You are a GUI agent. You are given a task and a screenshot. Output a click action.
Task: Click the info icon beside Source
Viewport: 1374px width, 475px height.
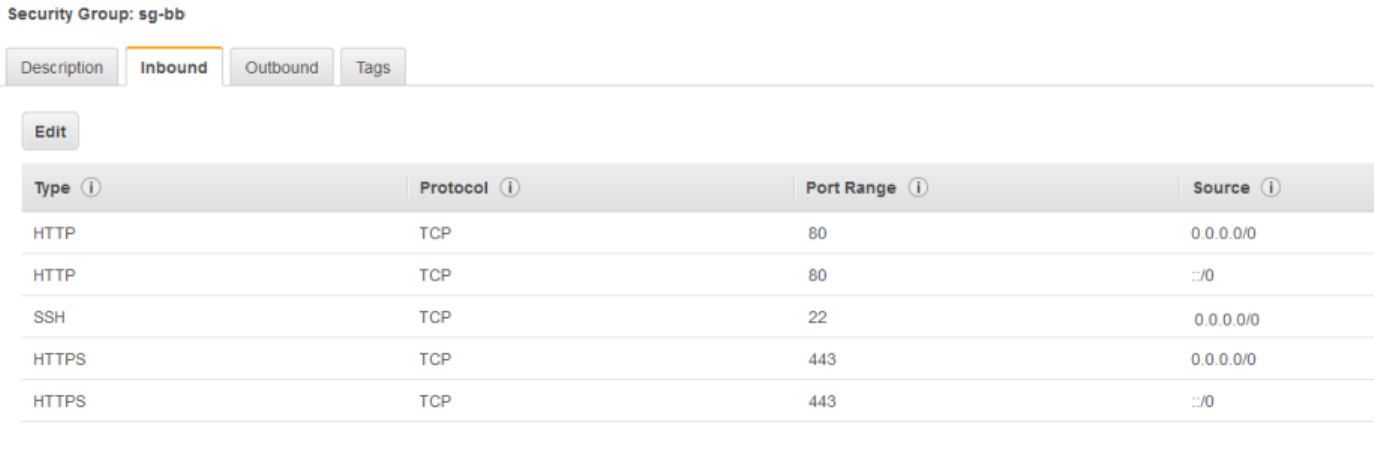point(1272,188)
